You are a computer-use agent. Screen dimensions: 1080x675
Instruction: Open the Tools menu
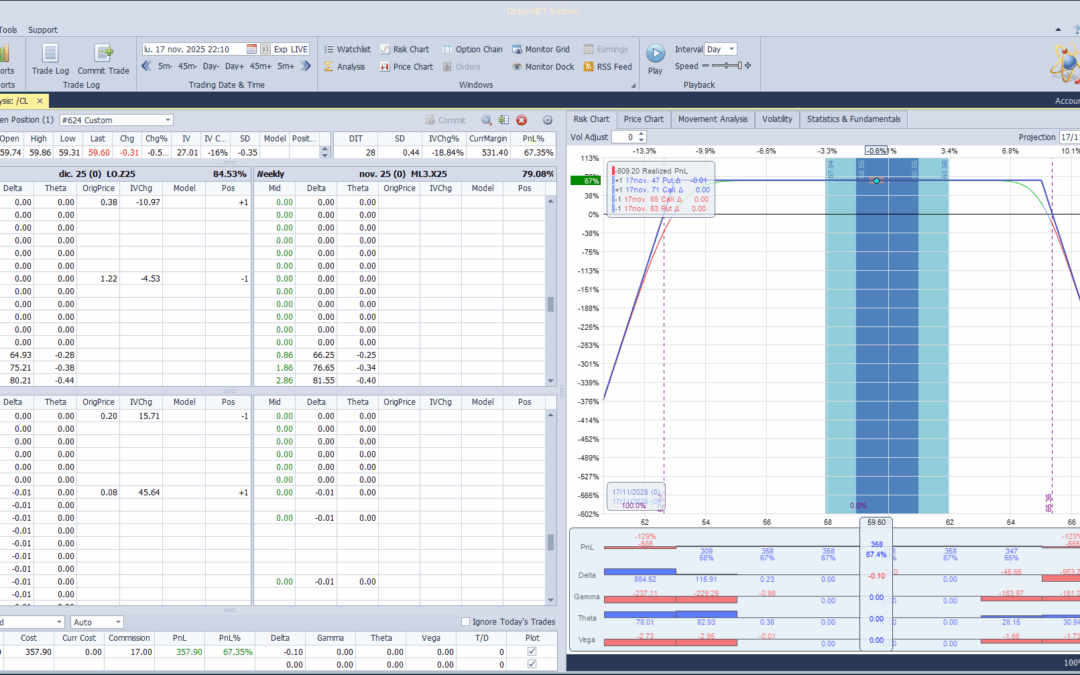8,30
